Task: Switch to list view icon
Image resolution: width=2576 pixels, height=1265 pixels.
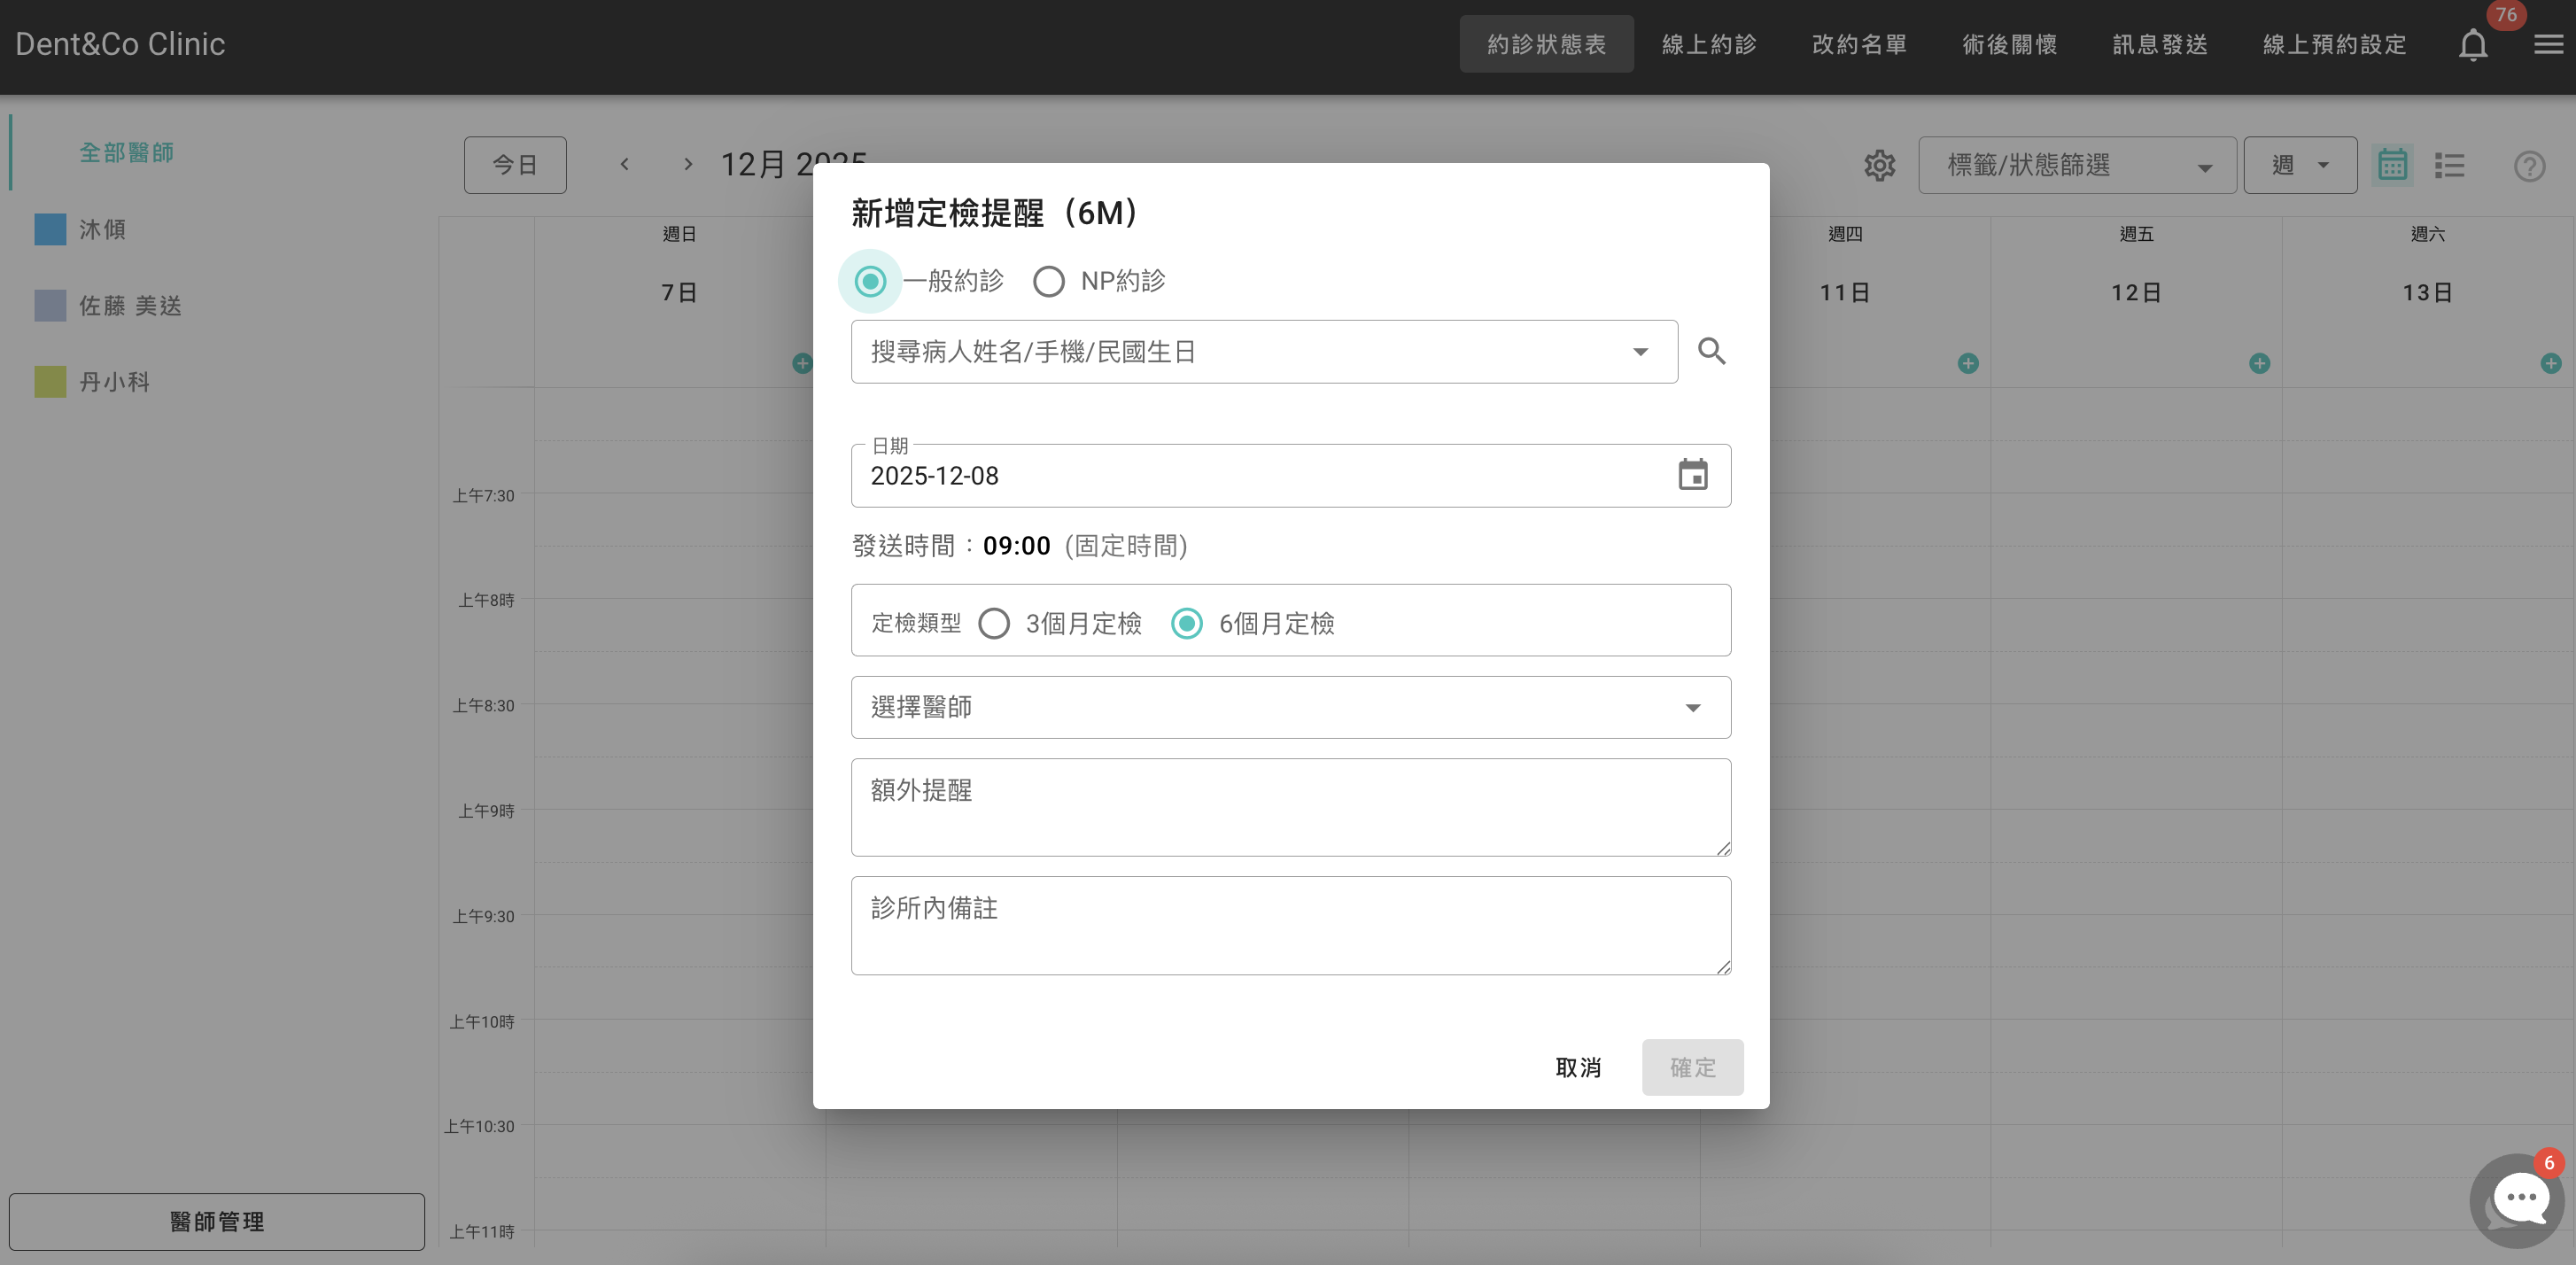Action: coord(2450,165)
